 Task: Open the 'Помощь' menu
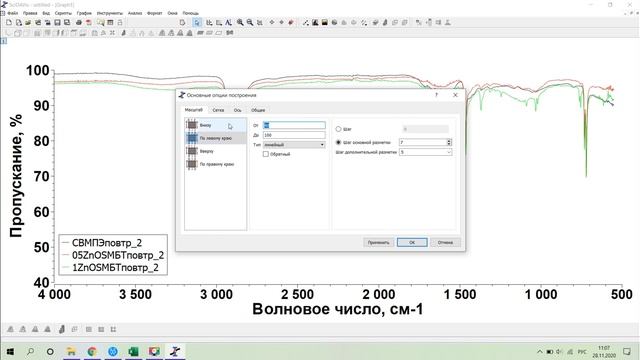[x=191, y=13]
